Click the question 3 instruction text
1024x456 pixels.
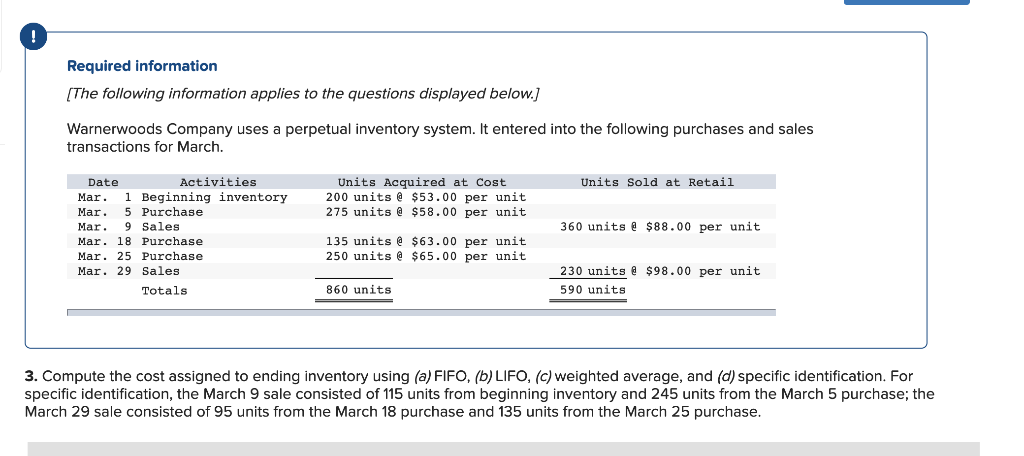click(x=478, y=394)
